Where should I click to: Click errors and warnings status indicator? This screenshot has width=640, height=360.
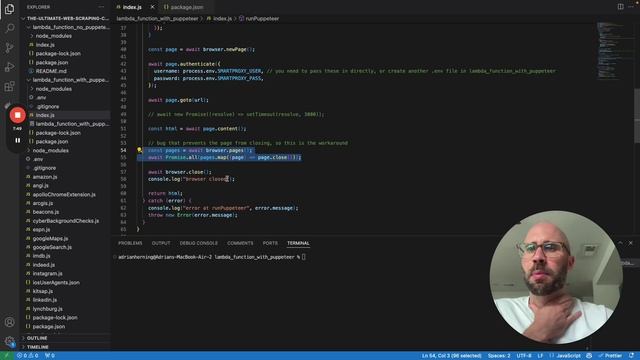pyautogui.click(x=28, y=356)
